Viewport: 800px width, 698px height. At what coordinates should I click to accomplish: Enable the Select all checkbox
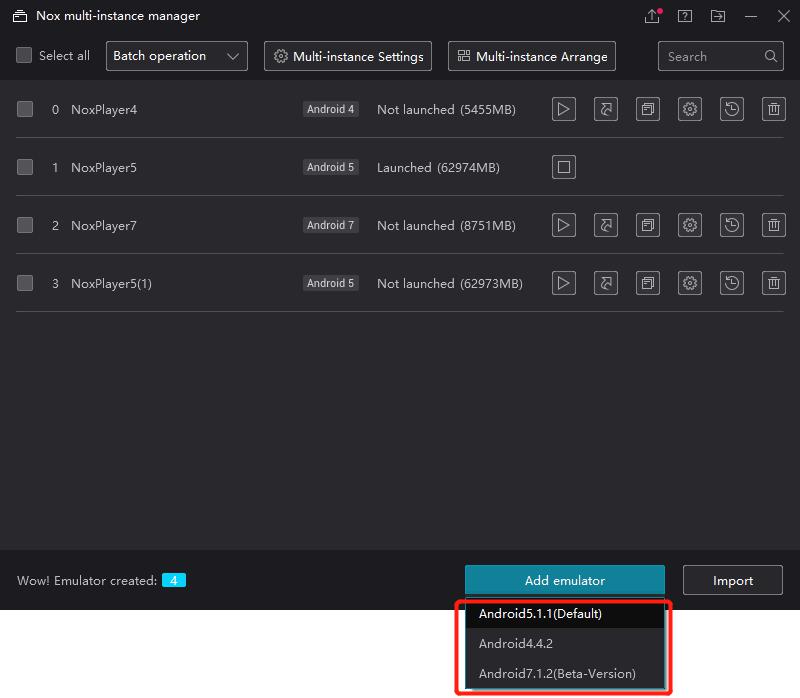click(x=24, y=56)
